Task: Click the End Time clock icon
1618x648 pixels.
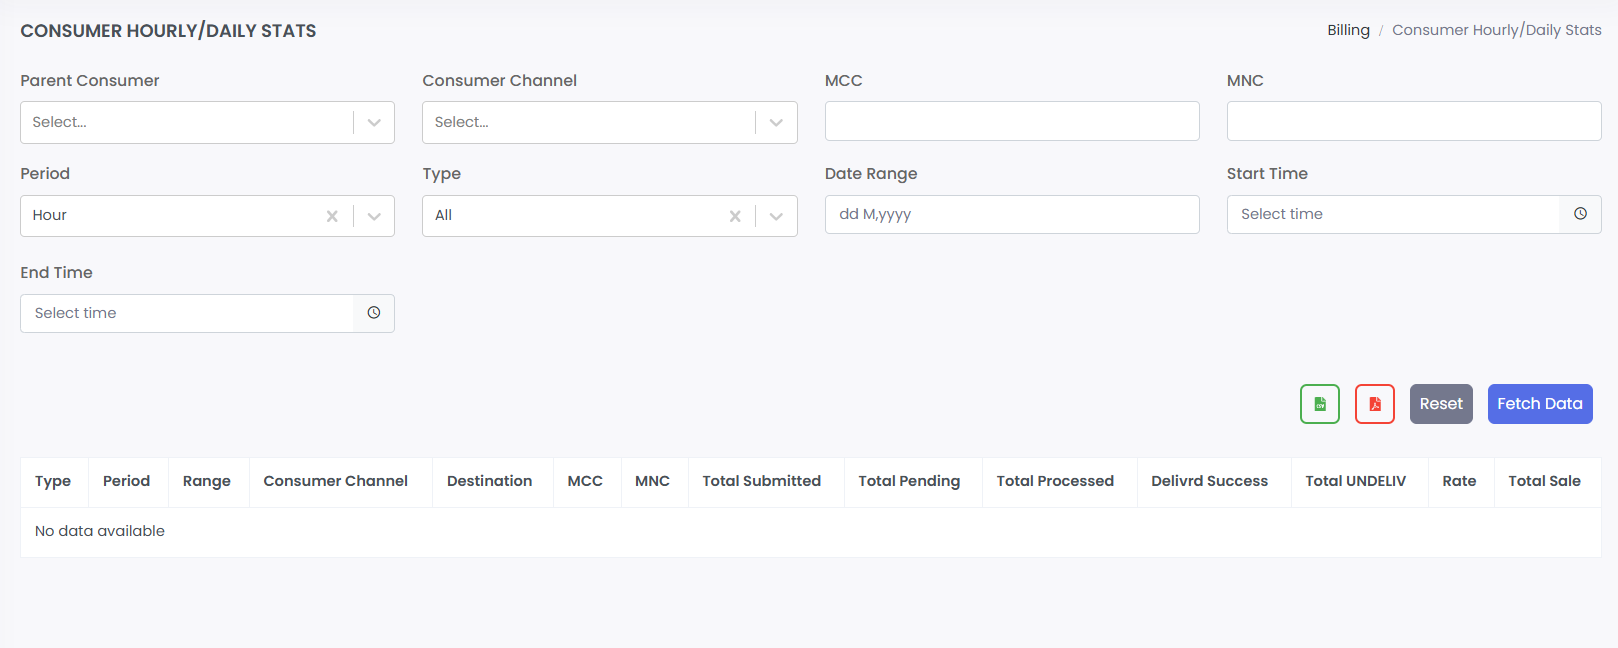Action: pyautogui.click(x=373, y=313)
